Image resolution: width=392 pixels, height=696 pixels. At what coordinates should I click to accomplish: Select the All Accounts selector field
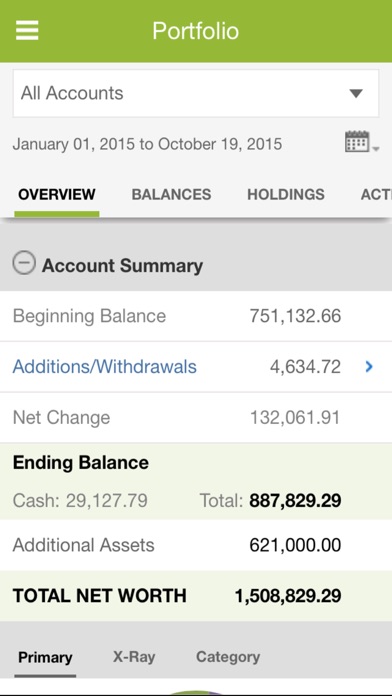196,93
